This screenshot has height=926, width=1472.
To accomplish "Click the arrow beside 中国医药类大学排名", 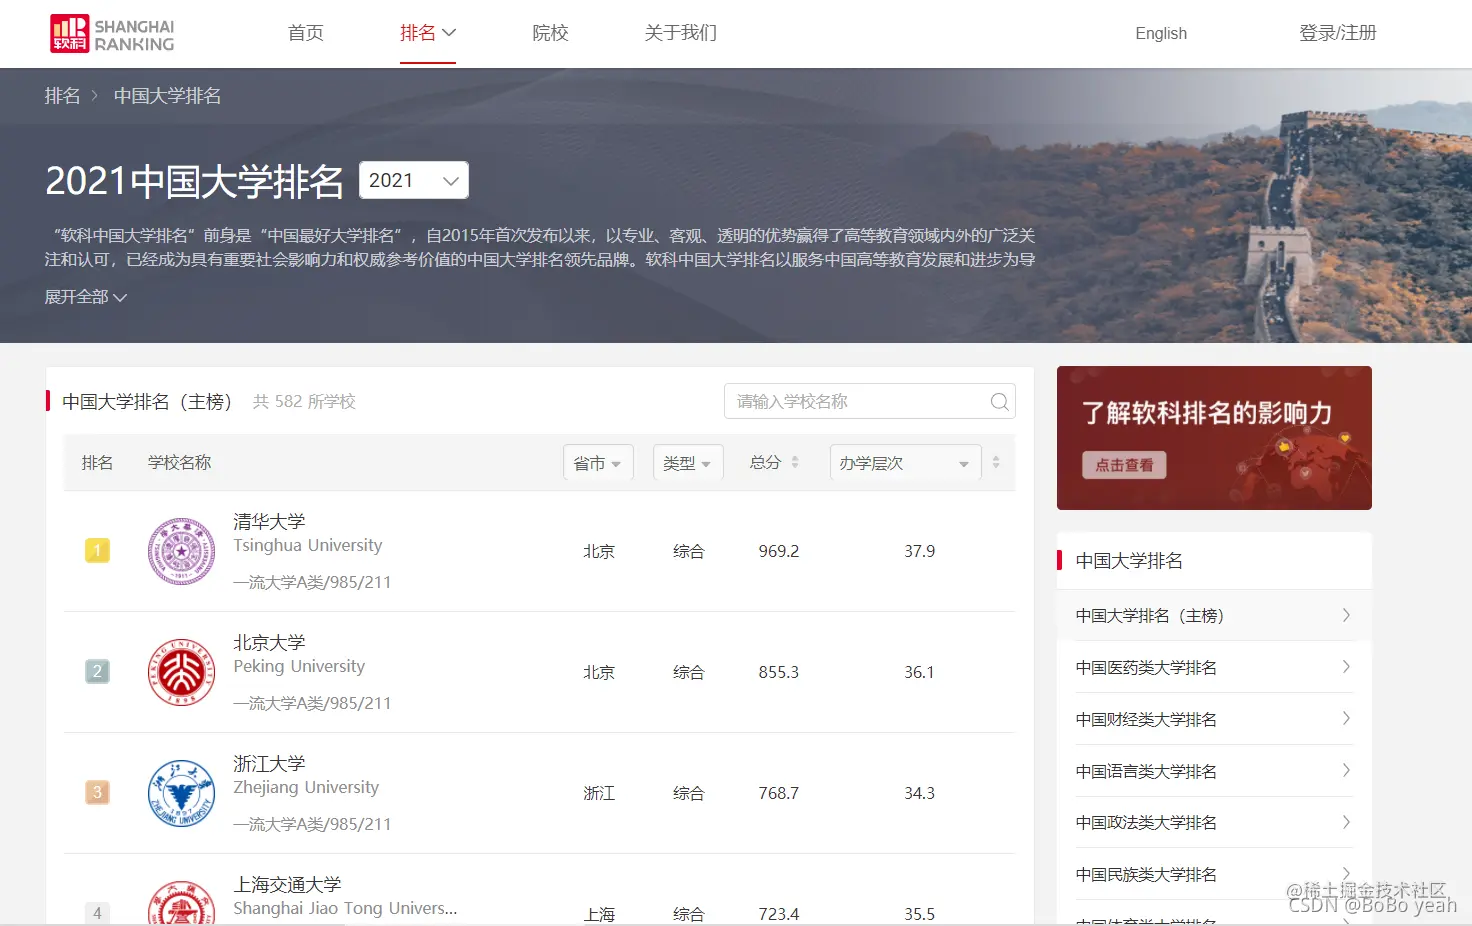I will tap(1346, 667).
